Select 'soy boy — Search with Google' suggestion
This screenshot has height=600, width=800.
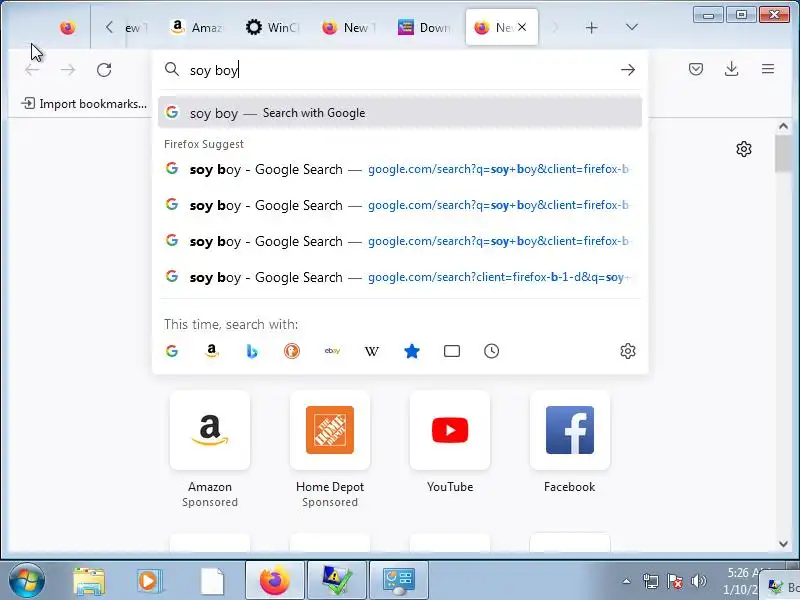click(400, 113)
